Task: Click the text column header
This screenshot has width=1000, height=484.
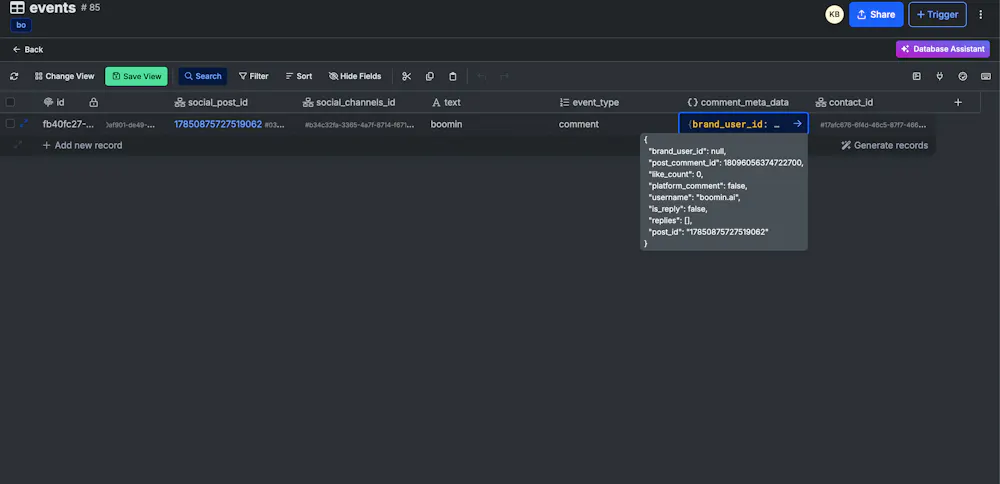Action: tap(446, 102)
